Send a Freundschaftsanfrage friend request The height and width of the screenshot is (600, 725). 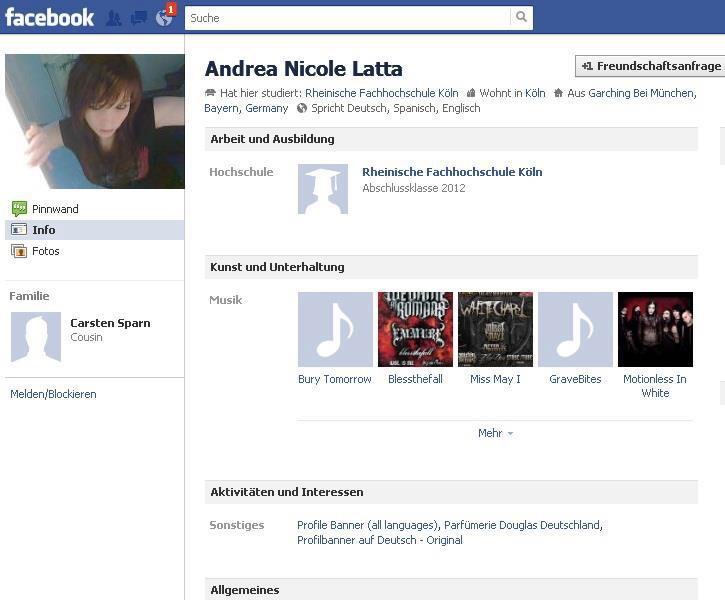(x=651, y=66)
